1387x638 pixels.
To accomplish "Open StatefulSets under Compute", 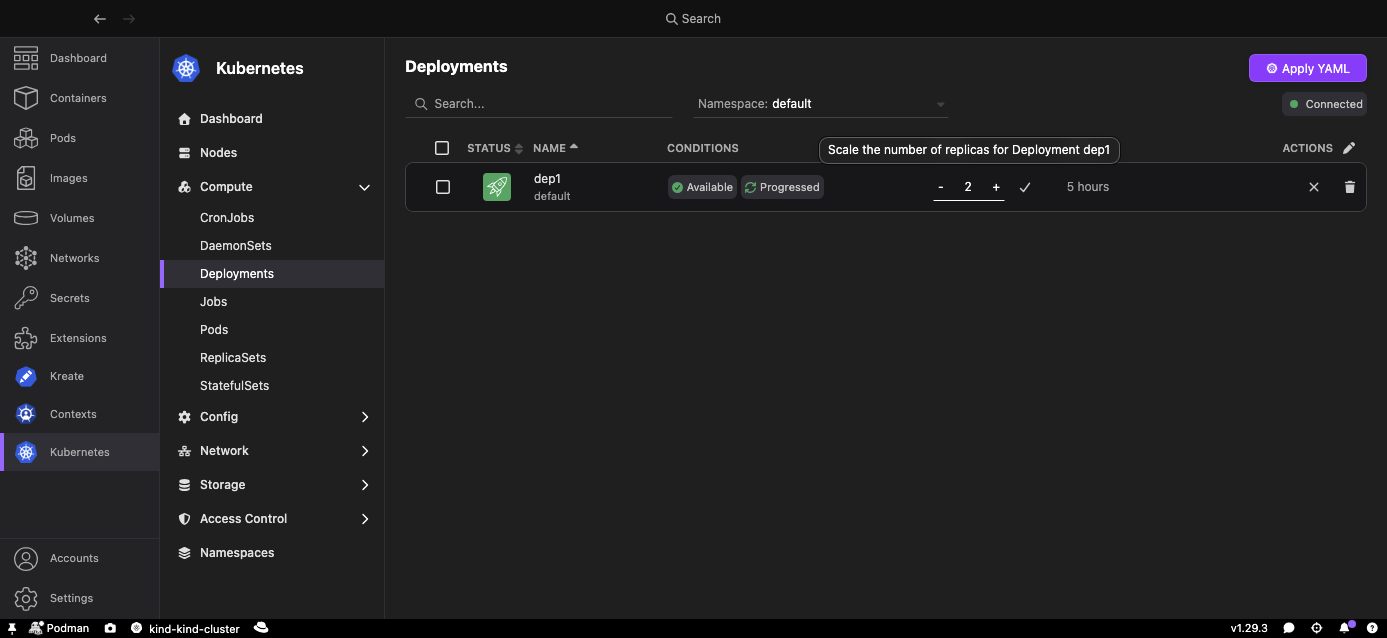I will (x=235, y=386).
